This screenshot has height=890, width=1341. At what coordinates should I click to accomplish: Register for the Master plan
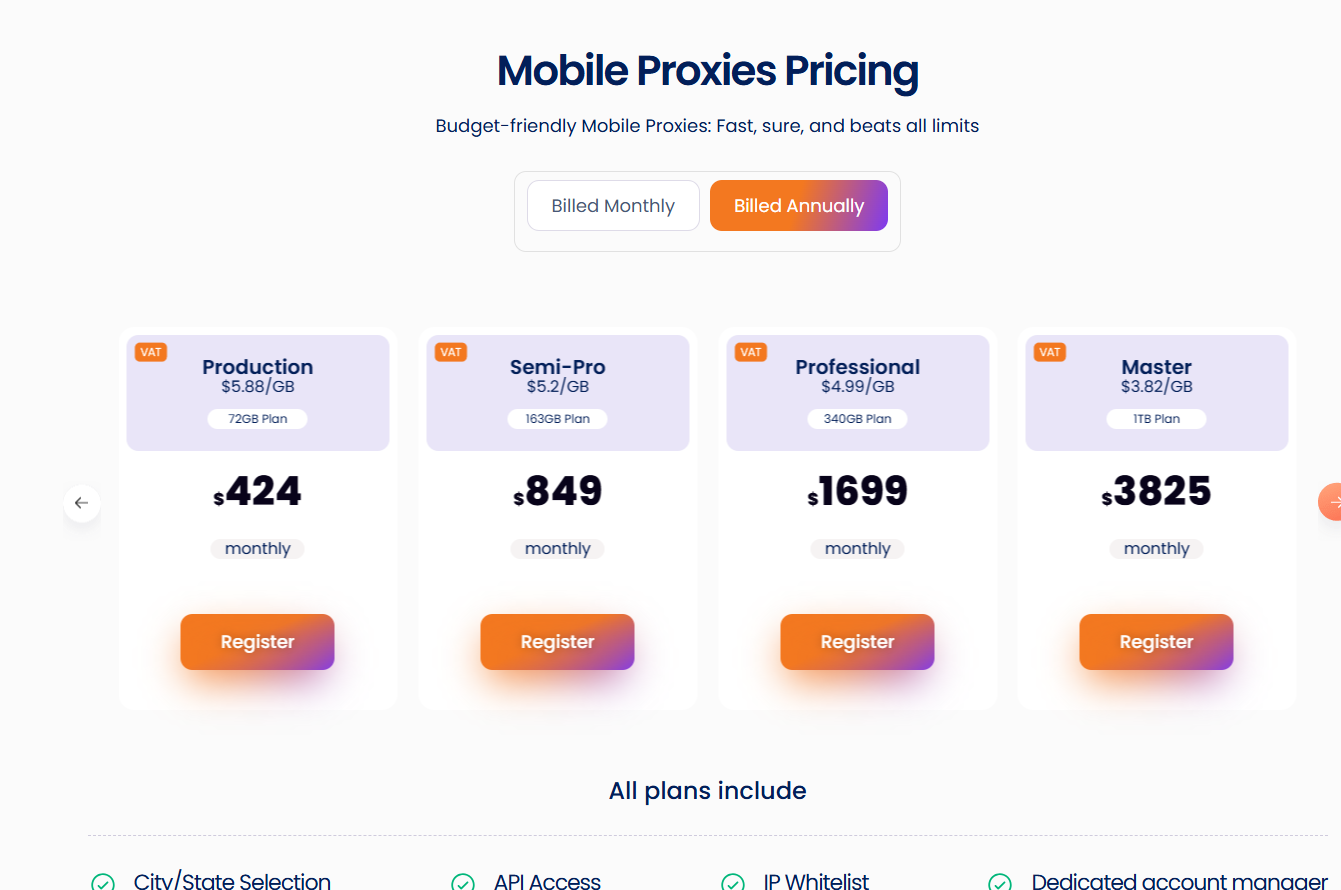(1156, 642)
